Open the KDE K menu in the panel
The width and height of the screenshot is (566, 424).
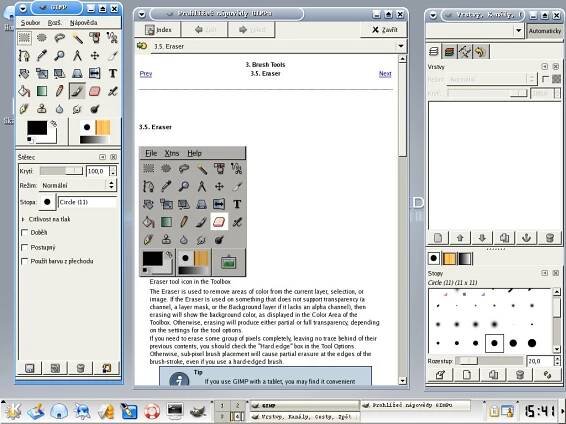point(12,410)
